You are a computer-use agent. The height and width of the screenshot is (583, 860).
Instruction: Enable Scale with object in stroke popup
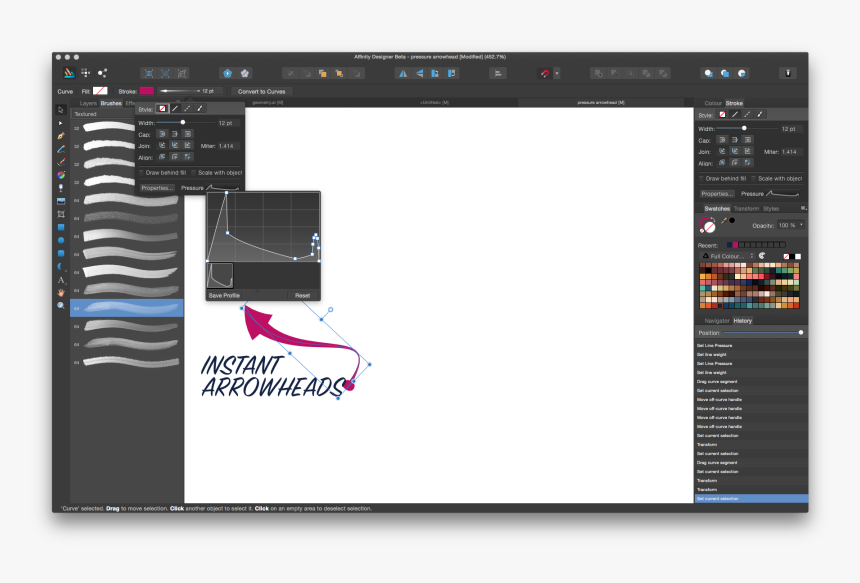point(194,173)
